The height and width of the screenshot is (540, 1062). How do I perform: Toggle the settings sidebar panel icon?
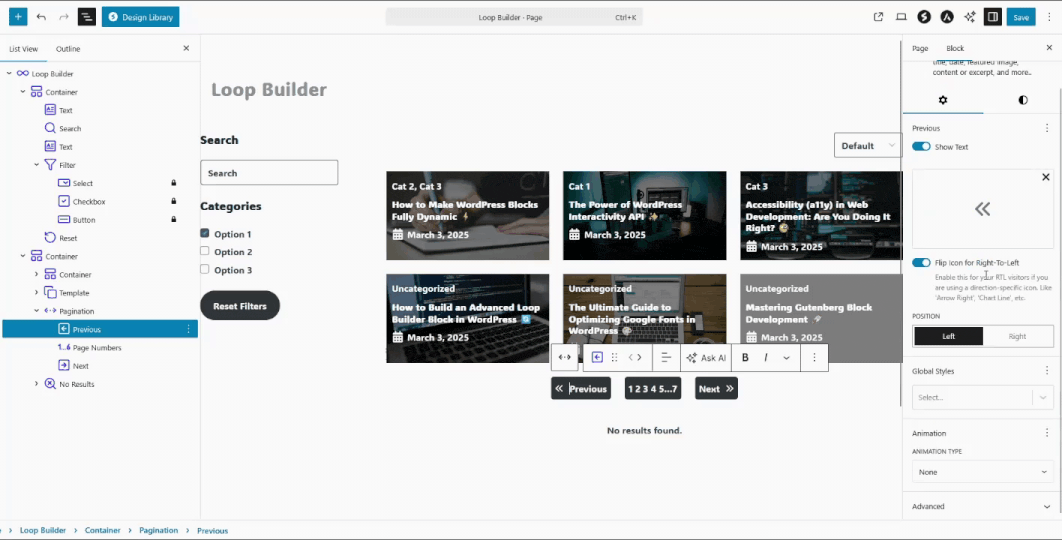(x=992, y=17)
